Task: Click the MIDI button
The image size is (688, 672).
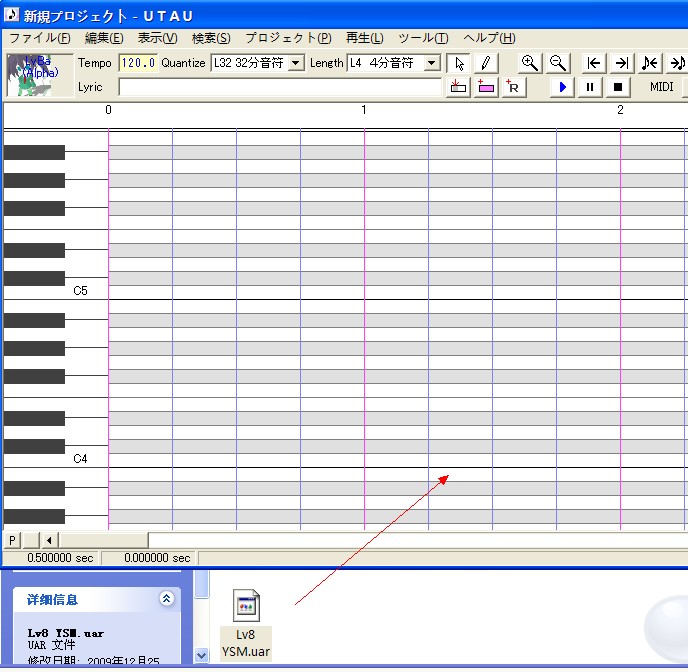Action: coord(662,87)
